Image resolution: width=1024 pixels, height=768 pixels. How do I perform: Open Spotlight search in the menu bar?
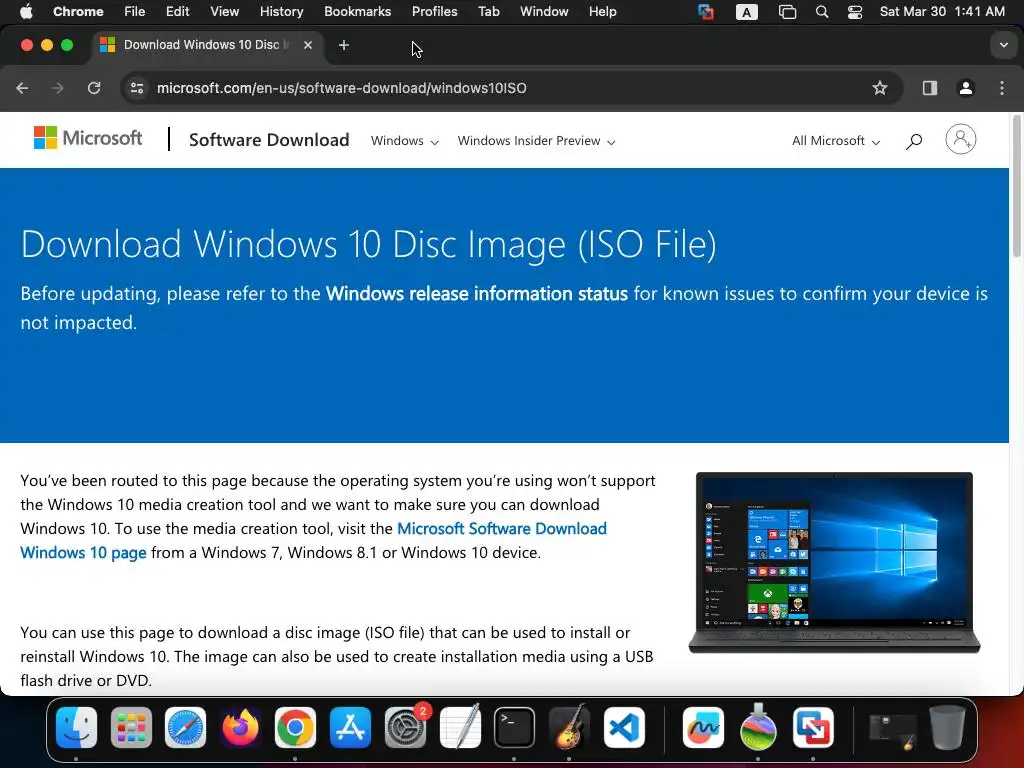coord(822,12)
